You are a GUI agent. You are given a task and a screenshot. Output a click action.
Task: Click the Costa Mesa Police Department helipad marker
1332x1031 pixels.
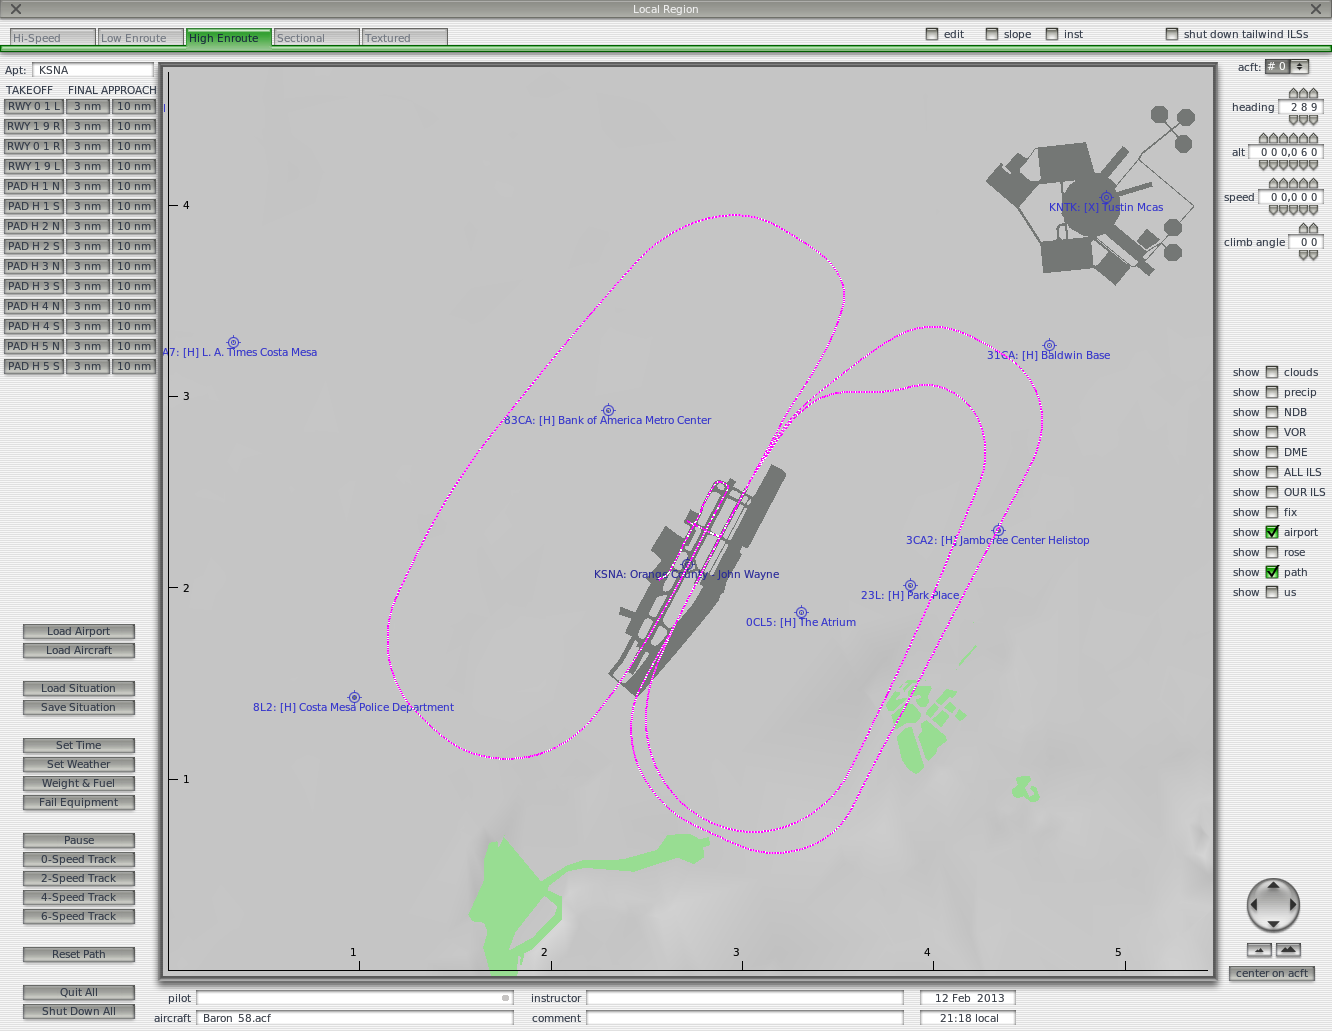[x=354, y=697]
